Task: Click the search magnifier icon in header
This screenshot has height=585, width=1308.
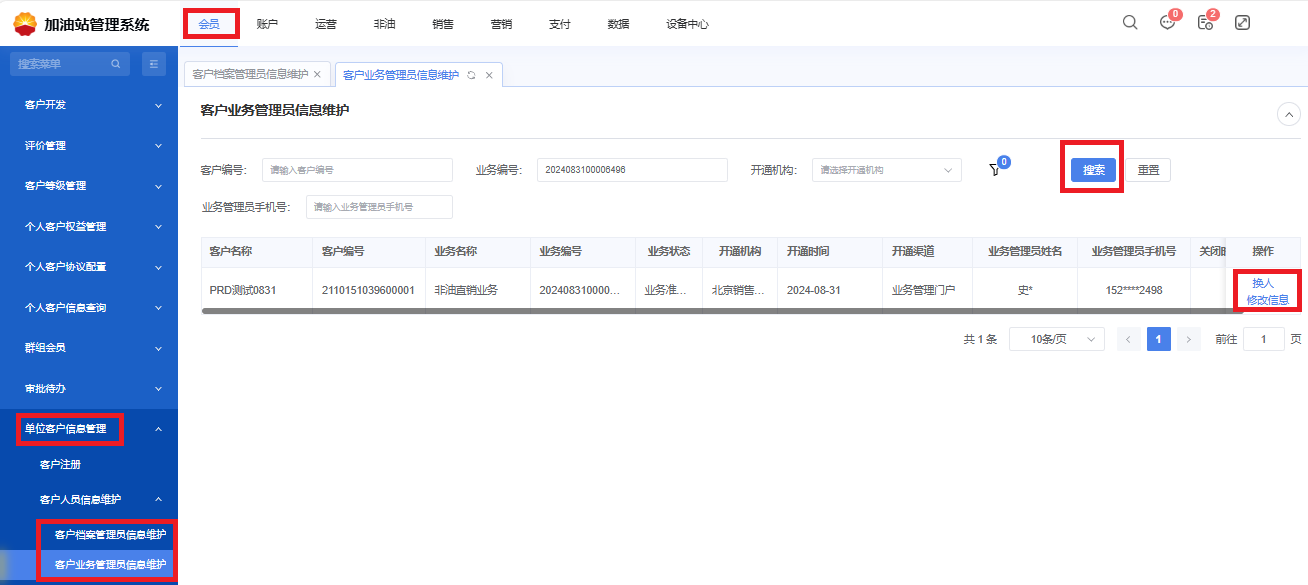Action: [x=1130, y=23]
